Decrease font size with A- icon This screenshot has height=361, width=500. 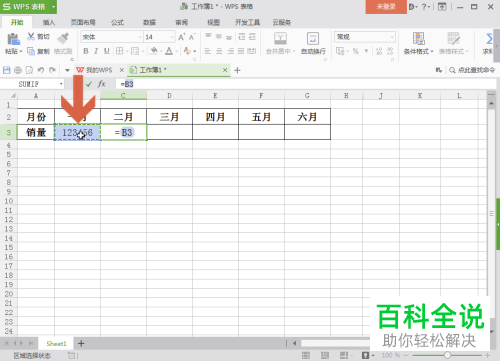coord(192,37)
